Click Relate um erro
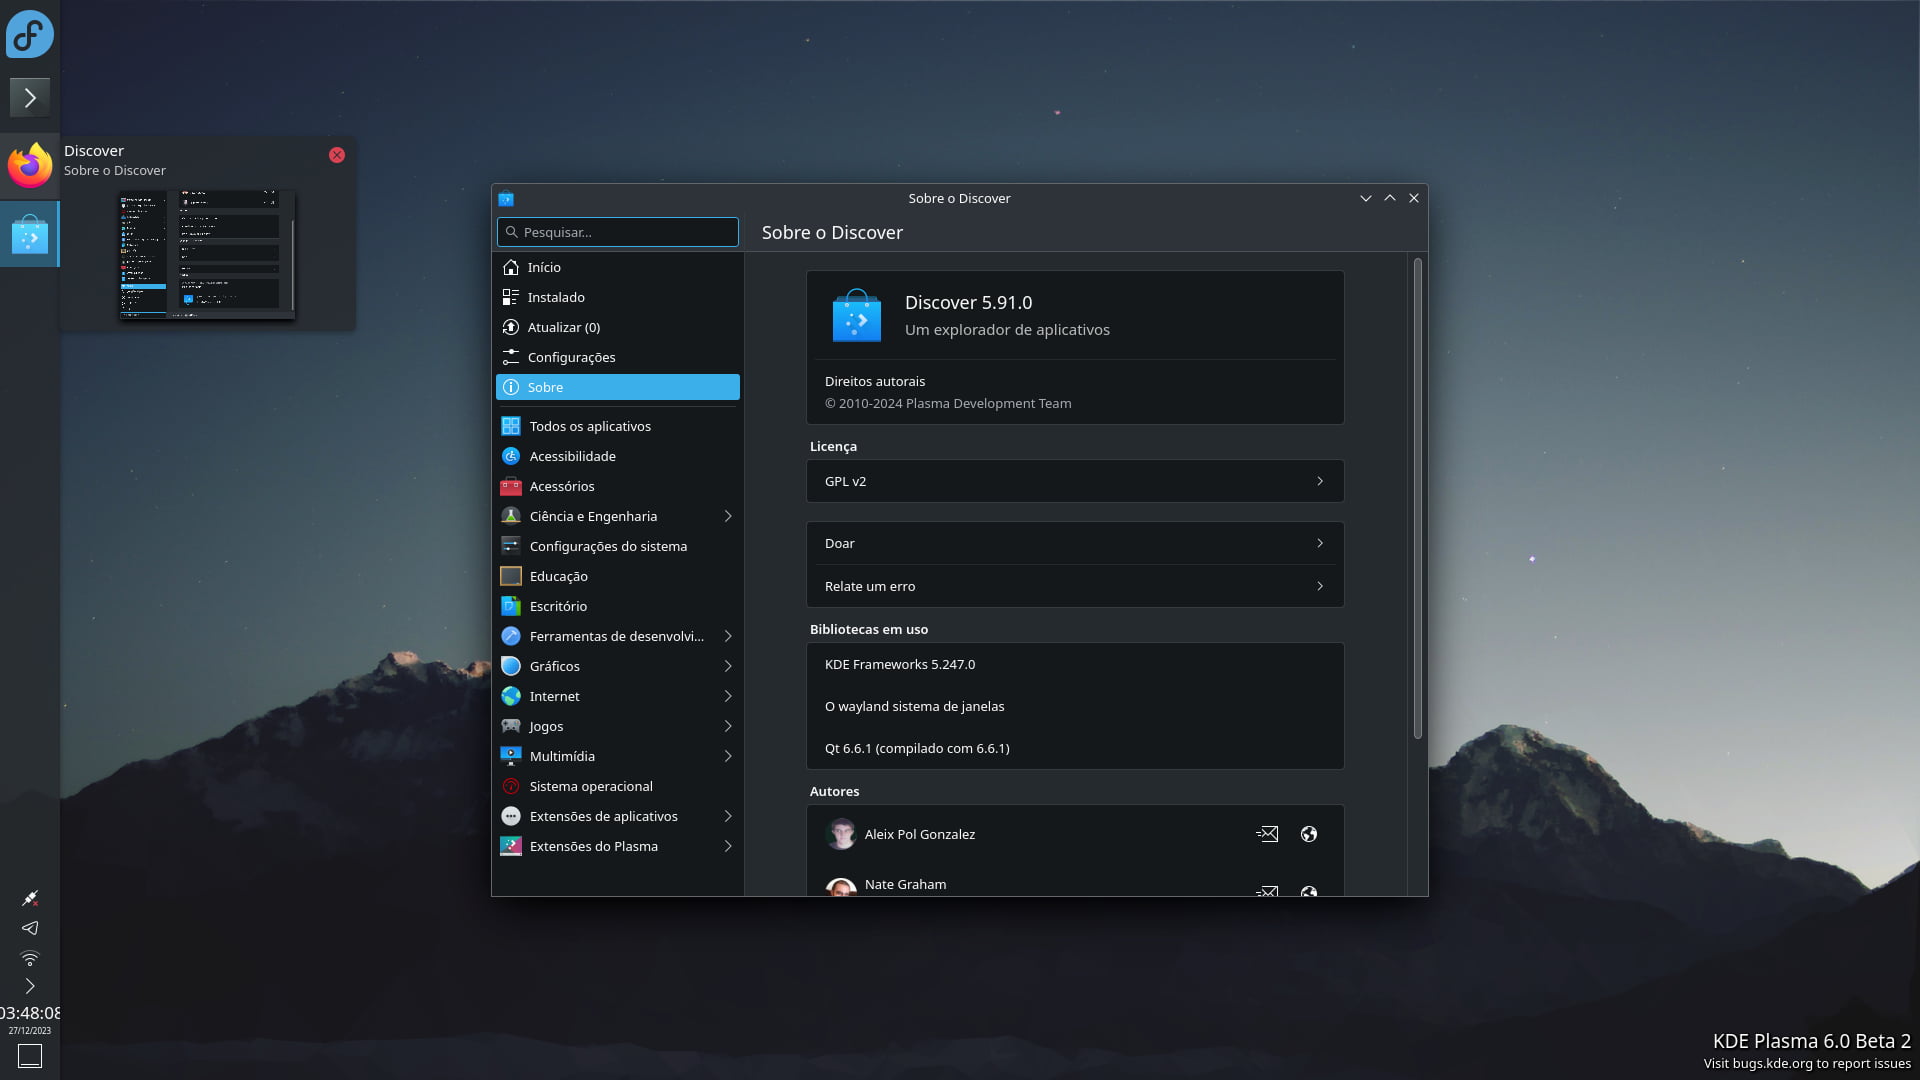 coord(1075,586)
